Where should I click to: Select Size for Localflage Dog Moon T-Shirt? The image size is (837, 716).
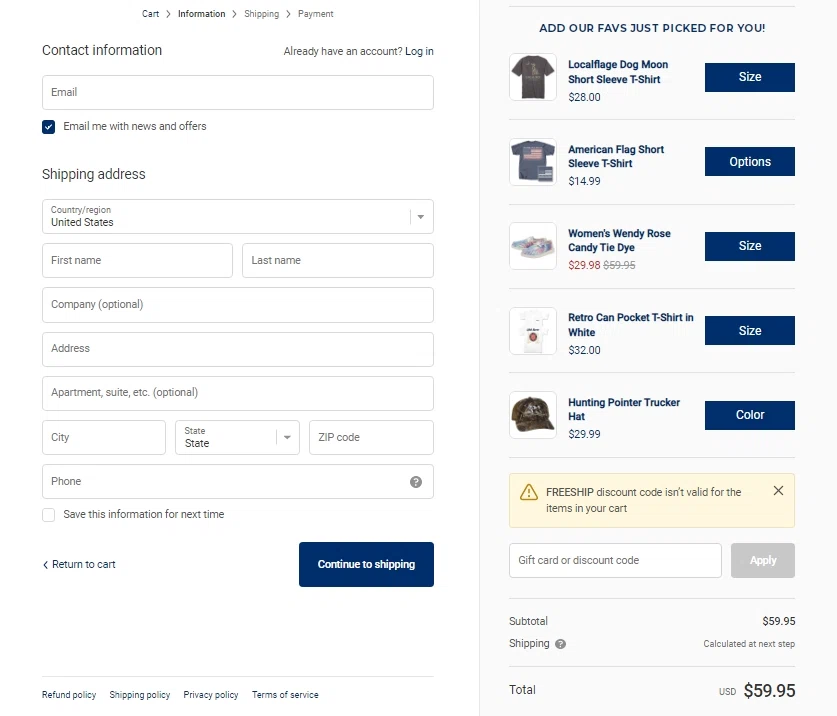pos(749,77)
